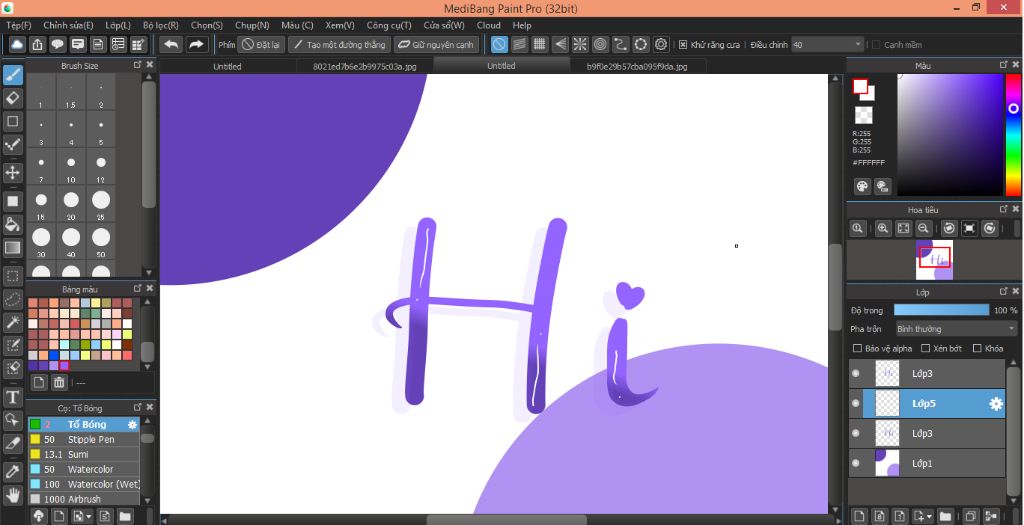Image resolution: width=1024 pixels, height=525 pixels.
Task: Hide the top Lớp3 layer
Action: pyautogui.click(x=856, y=374)
